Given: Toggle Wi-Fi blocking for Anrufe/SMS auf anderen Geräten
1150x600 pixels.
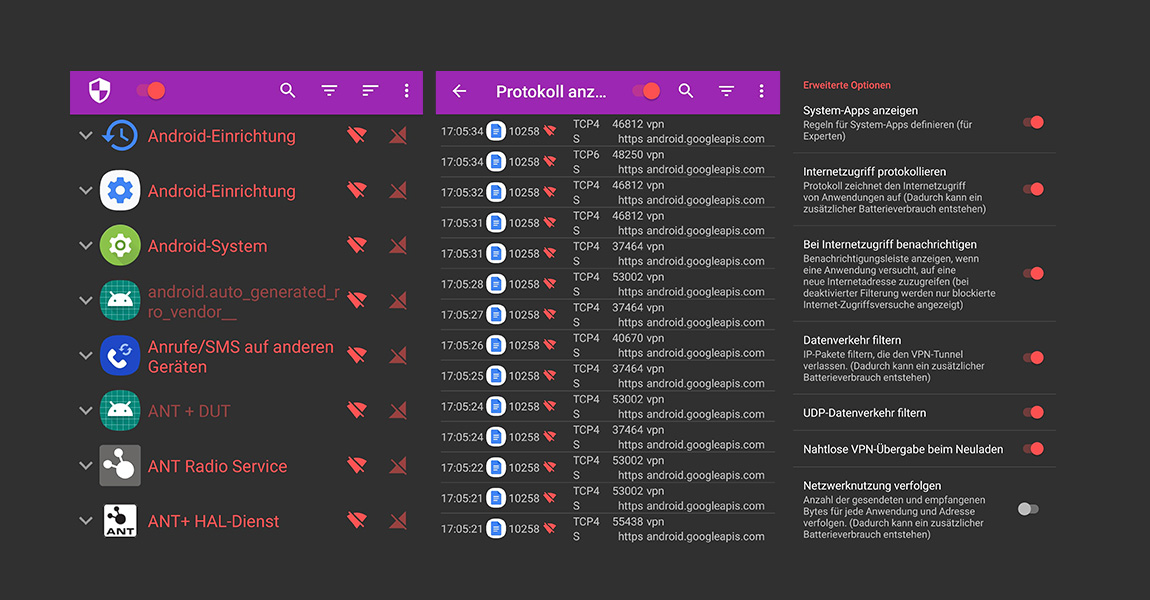Looking at the screenshot, I should coord(356,355).
